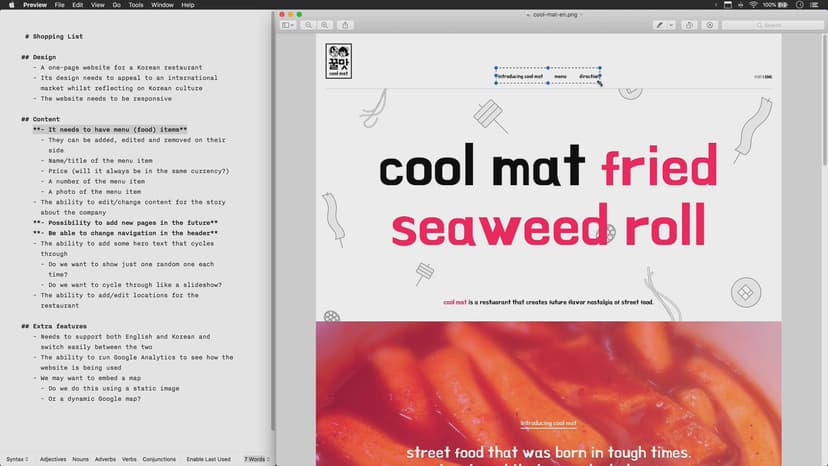Image resolution: width=828 pixels, height=466 pixels.
Task: Open the pen tool options arrow
Action: pyautogui.click(x=672, y=25)
